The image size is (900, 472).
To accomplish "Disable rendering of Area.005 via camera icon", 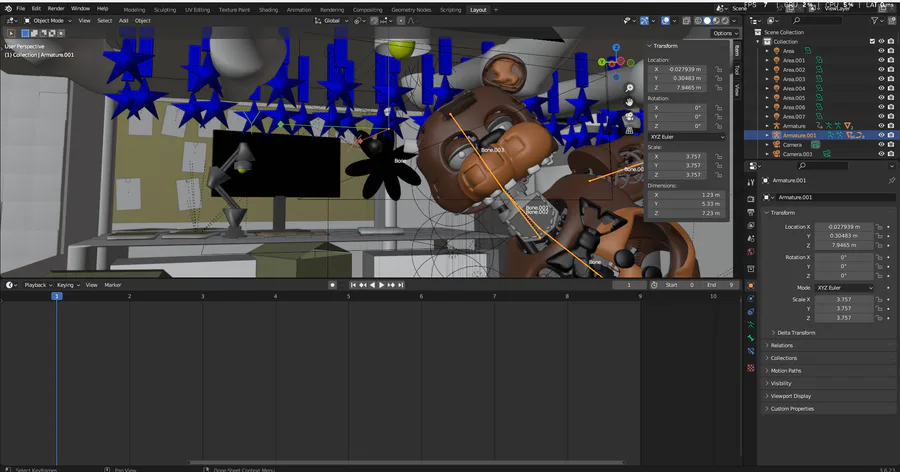I will [890, 98].
